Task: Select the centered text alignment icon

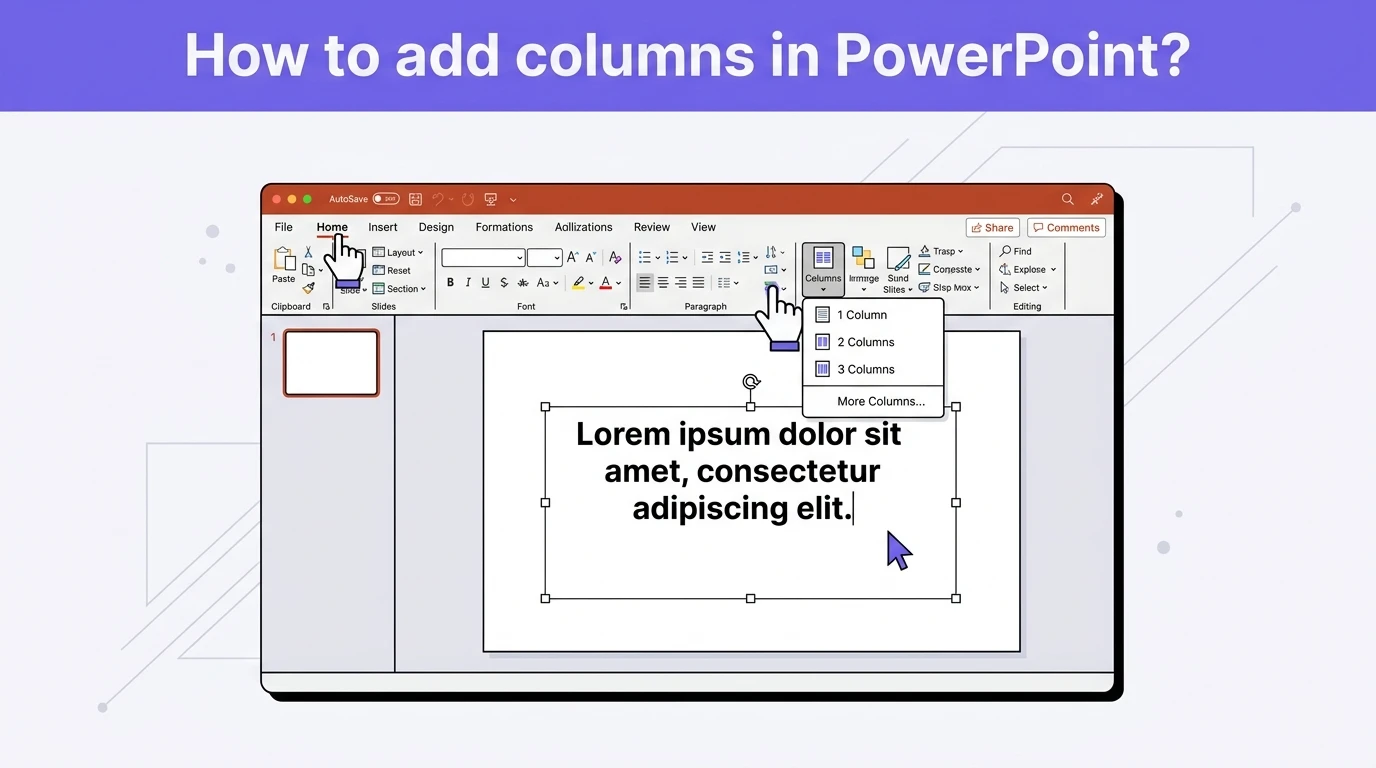Action: pos(662,282)
